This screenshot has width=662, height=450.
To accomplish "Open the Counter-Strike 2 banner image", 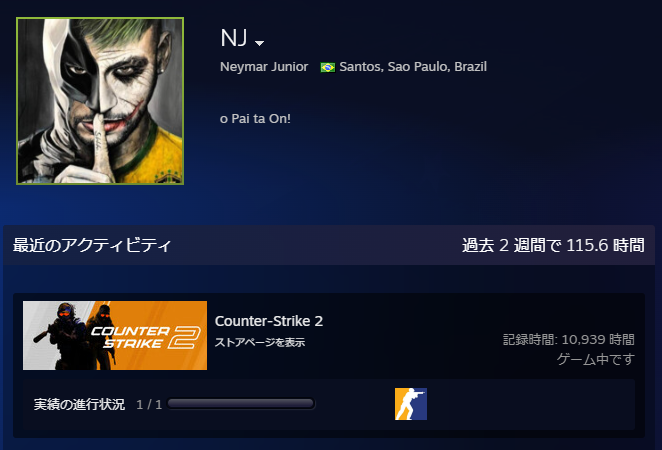I will pyautogui.click(x=115, y=336).
